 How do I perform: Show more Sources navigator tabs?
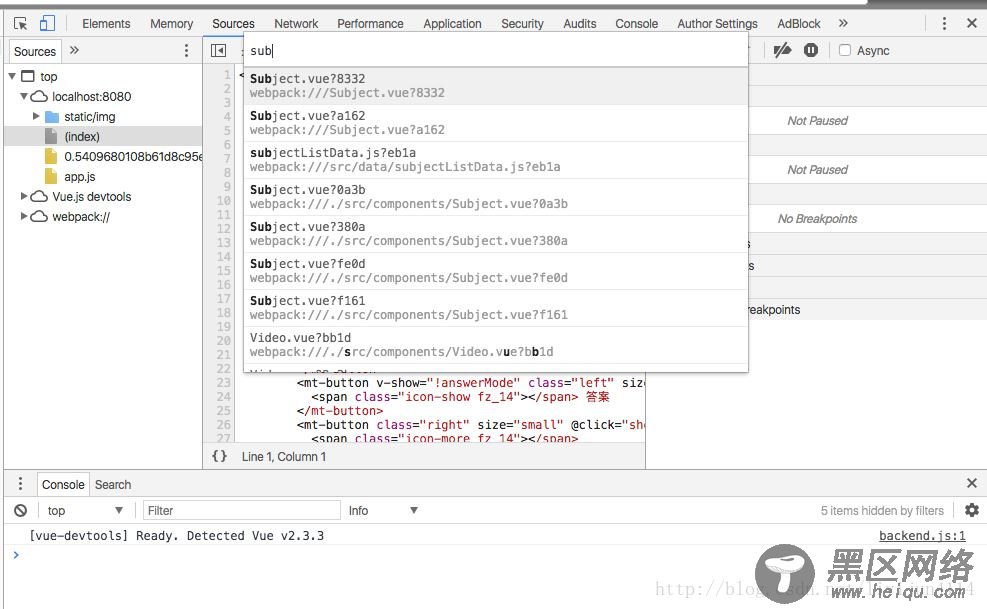click(x=74, y=50)
